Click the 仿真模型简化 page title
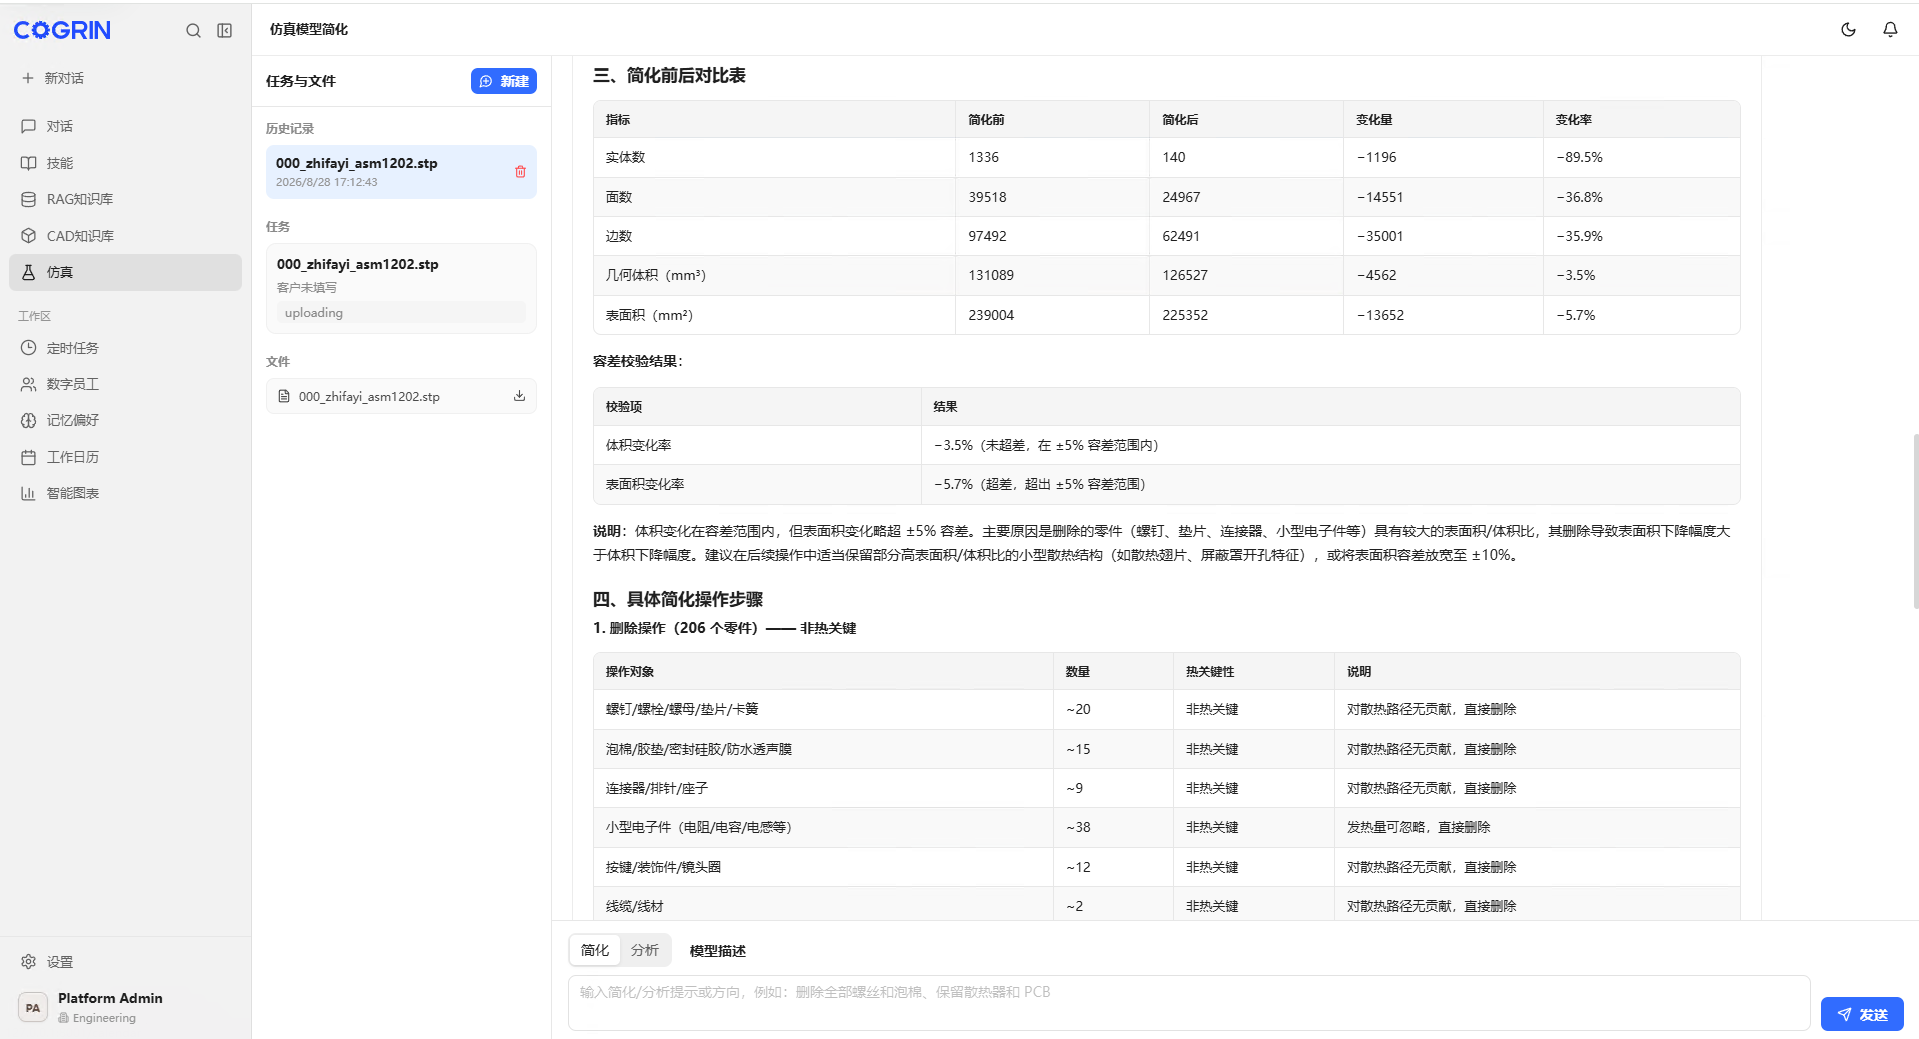Viewport: 1919px width, 1039px height. (x=309, y=30)
